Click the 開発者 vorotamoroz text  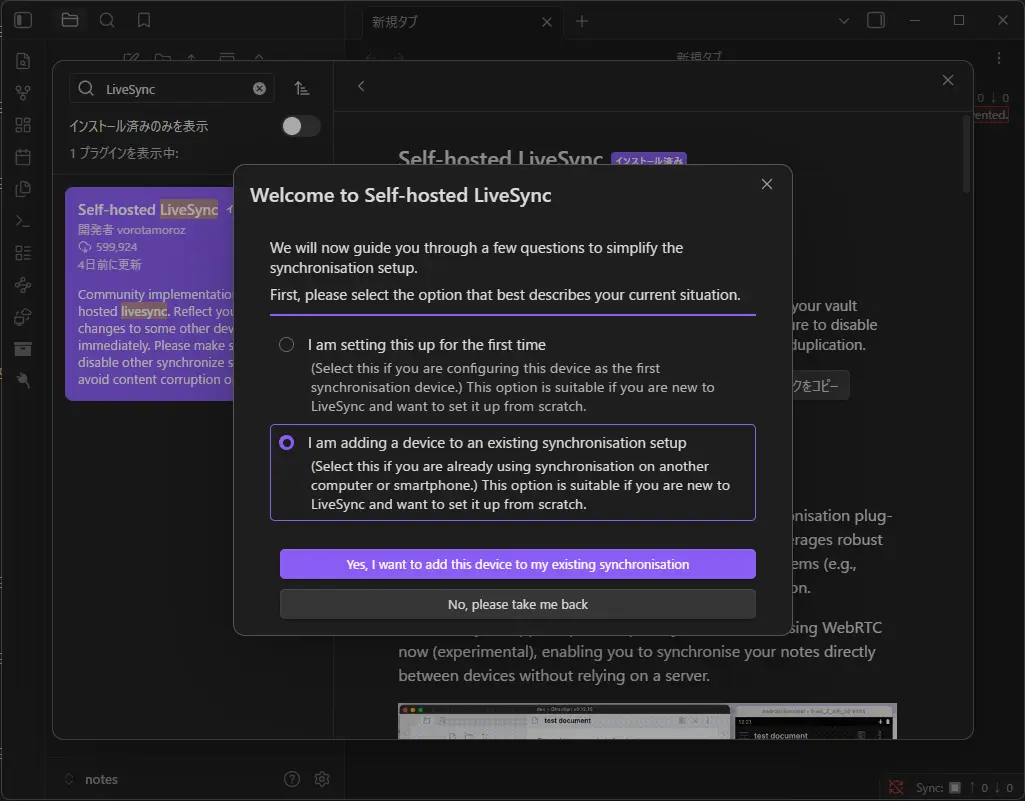[131, 230]
